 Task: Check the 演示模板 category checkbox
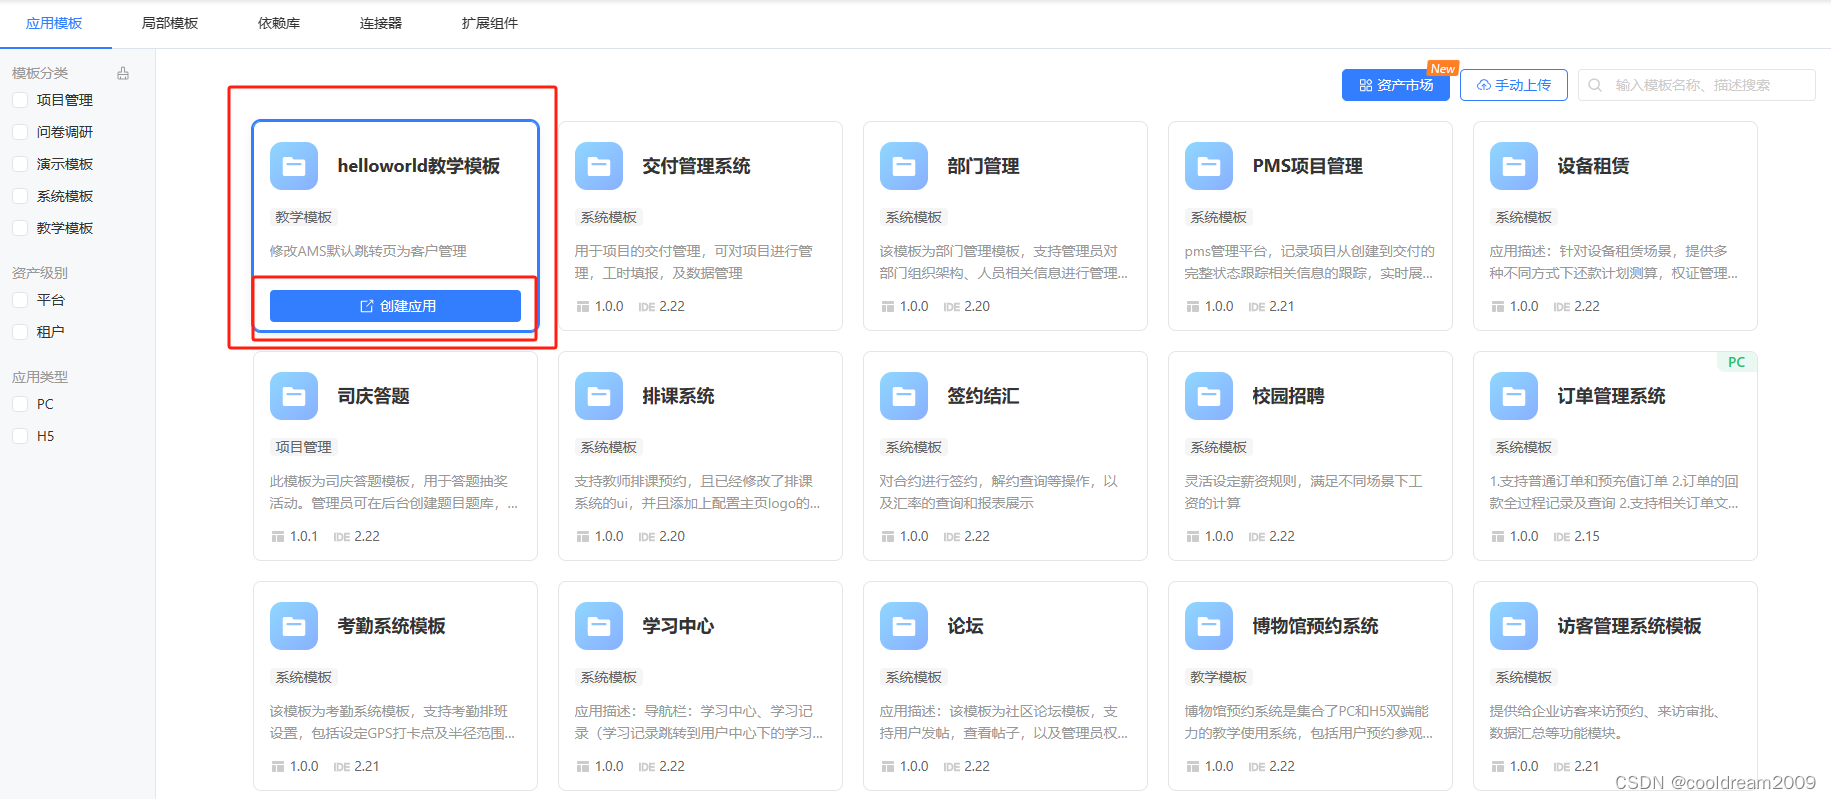pos(20,164)
